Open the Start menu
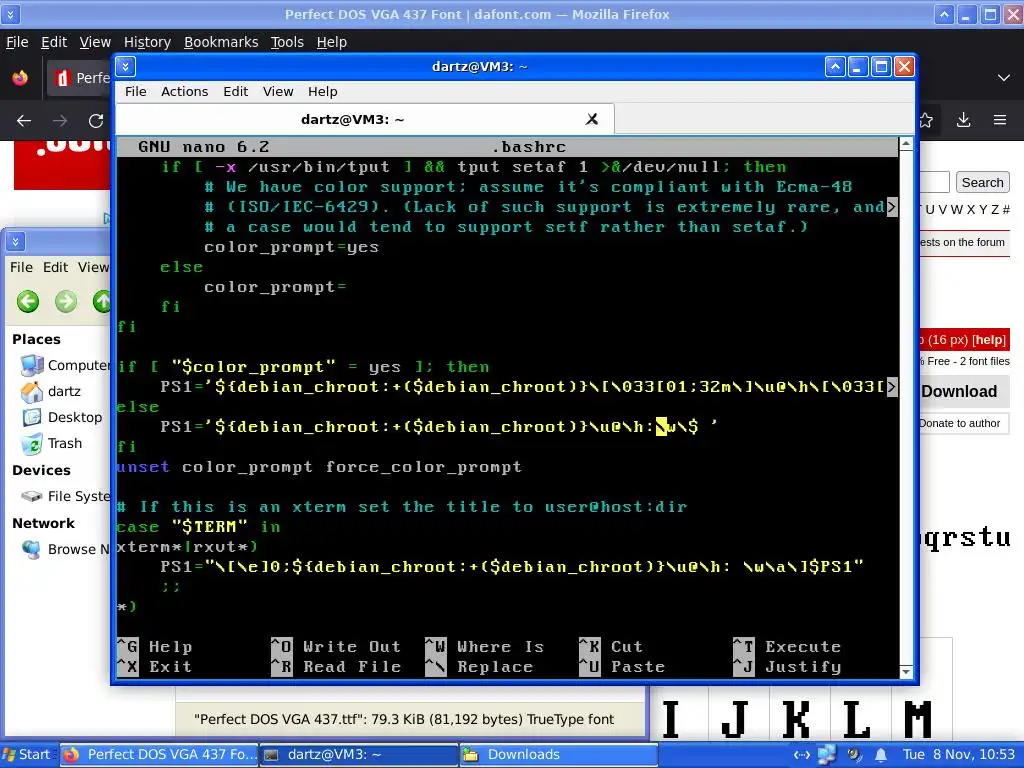 (x=27, y=754)
